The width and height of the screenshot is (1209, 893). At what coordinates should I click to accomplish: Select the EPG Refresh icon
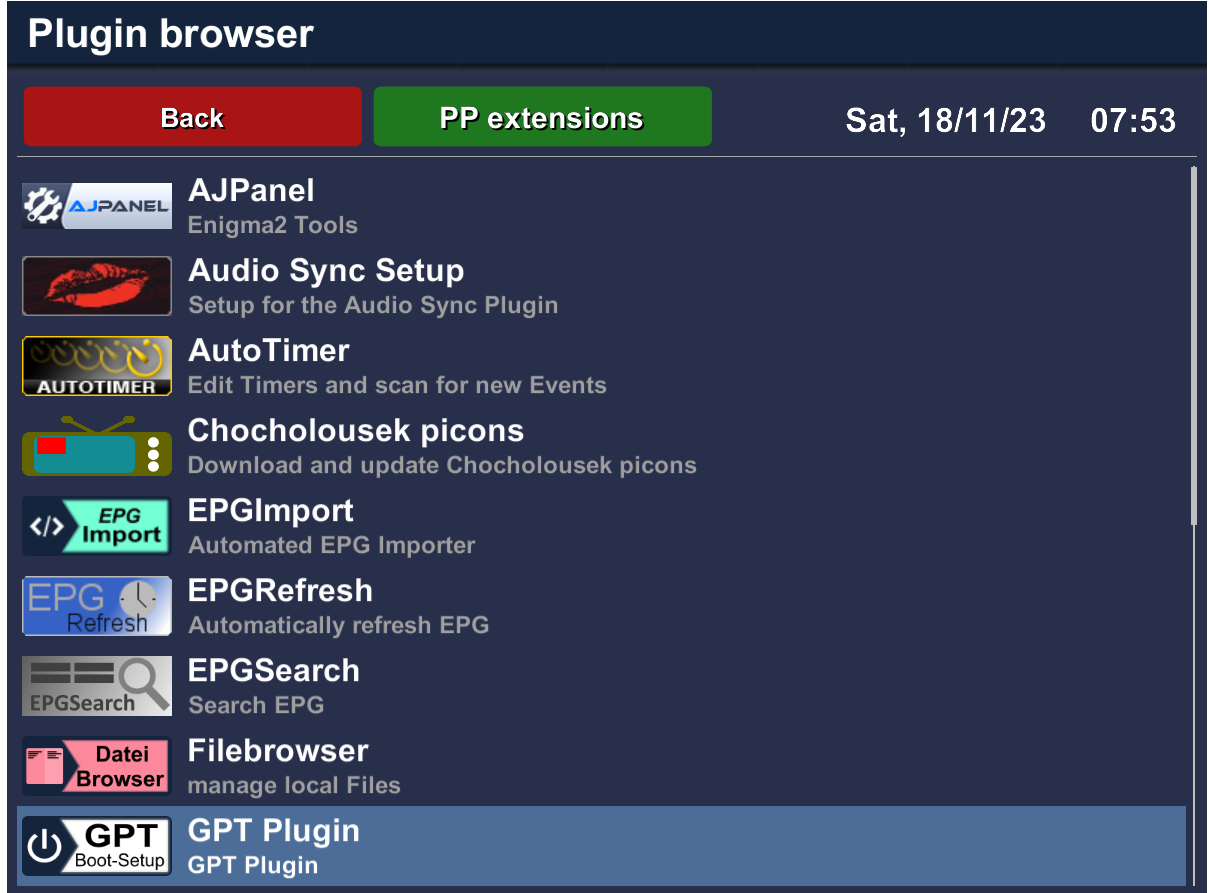tap(97, 606)
